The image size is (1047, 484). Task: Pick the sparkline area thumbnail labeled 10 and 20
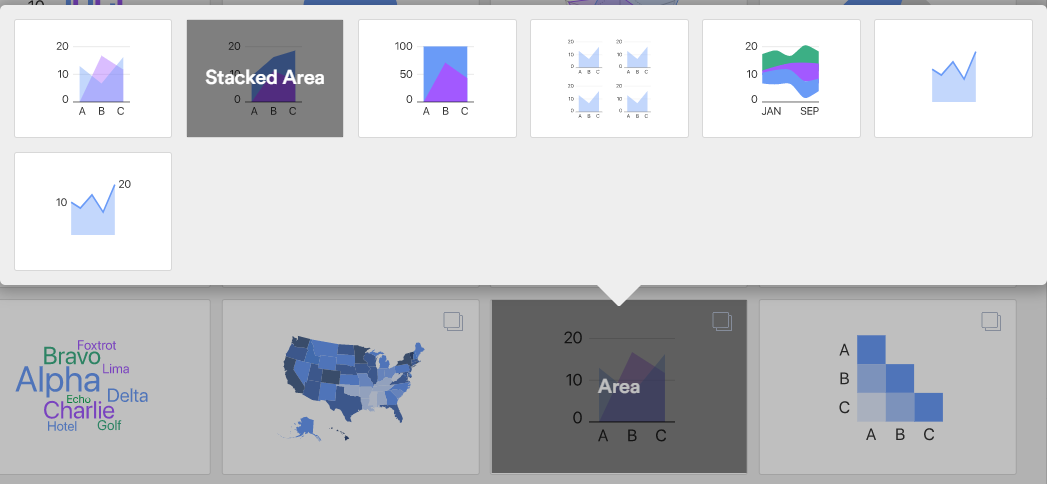click(x=93, y=212)
